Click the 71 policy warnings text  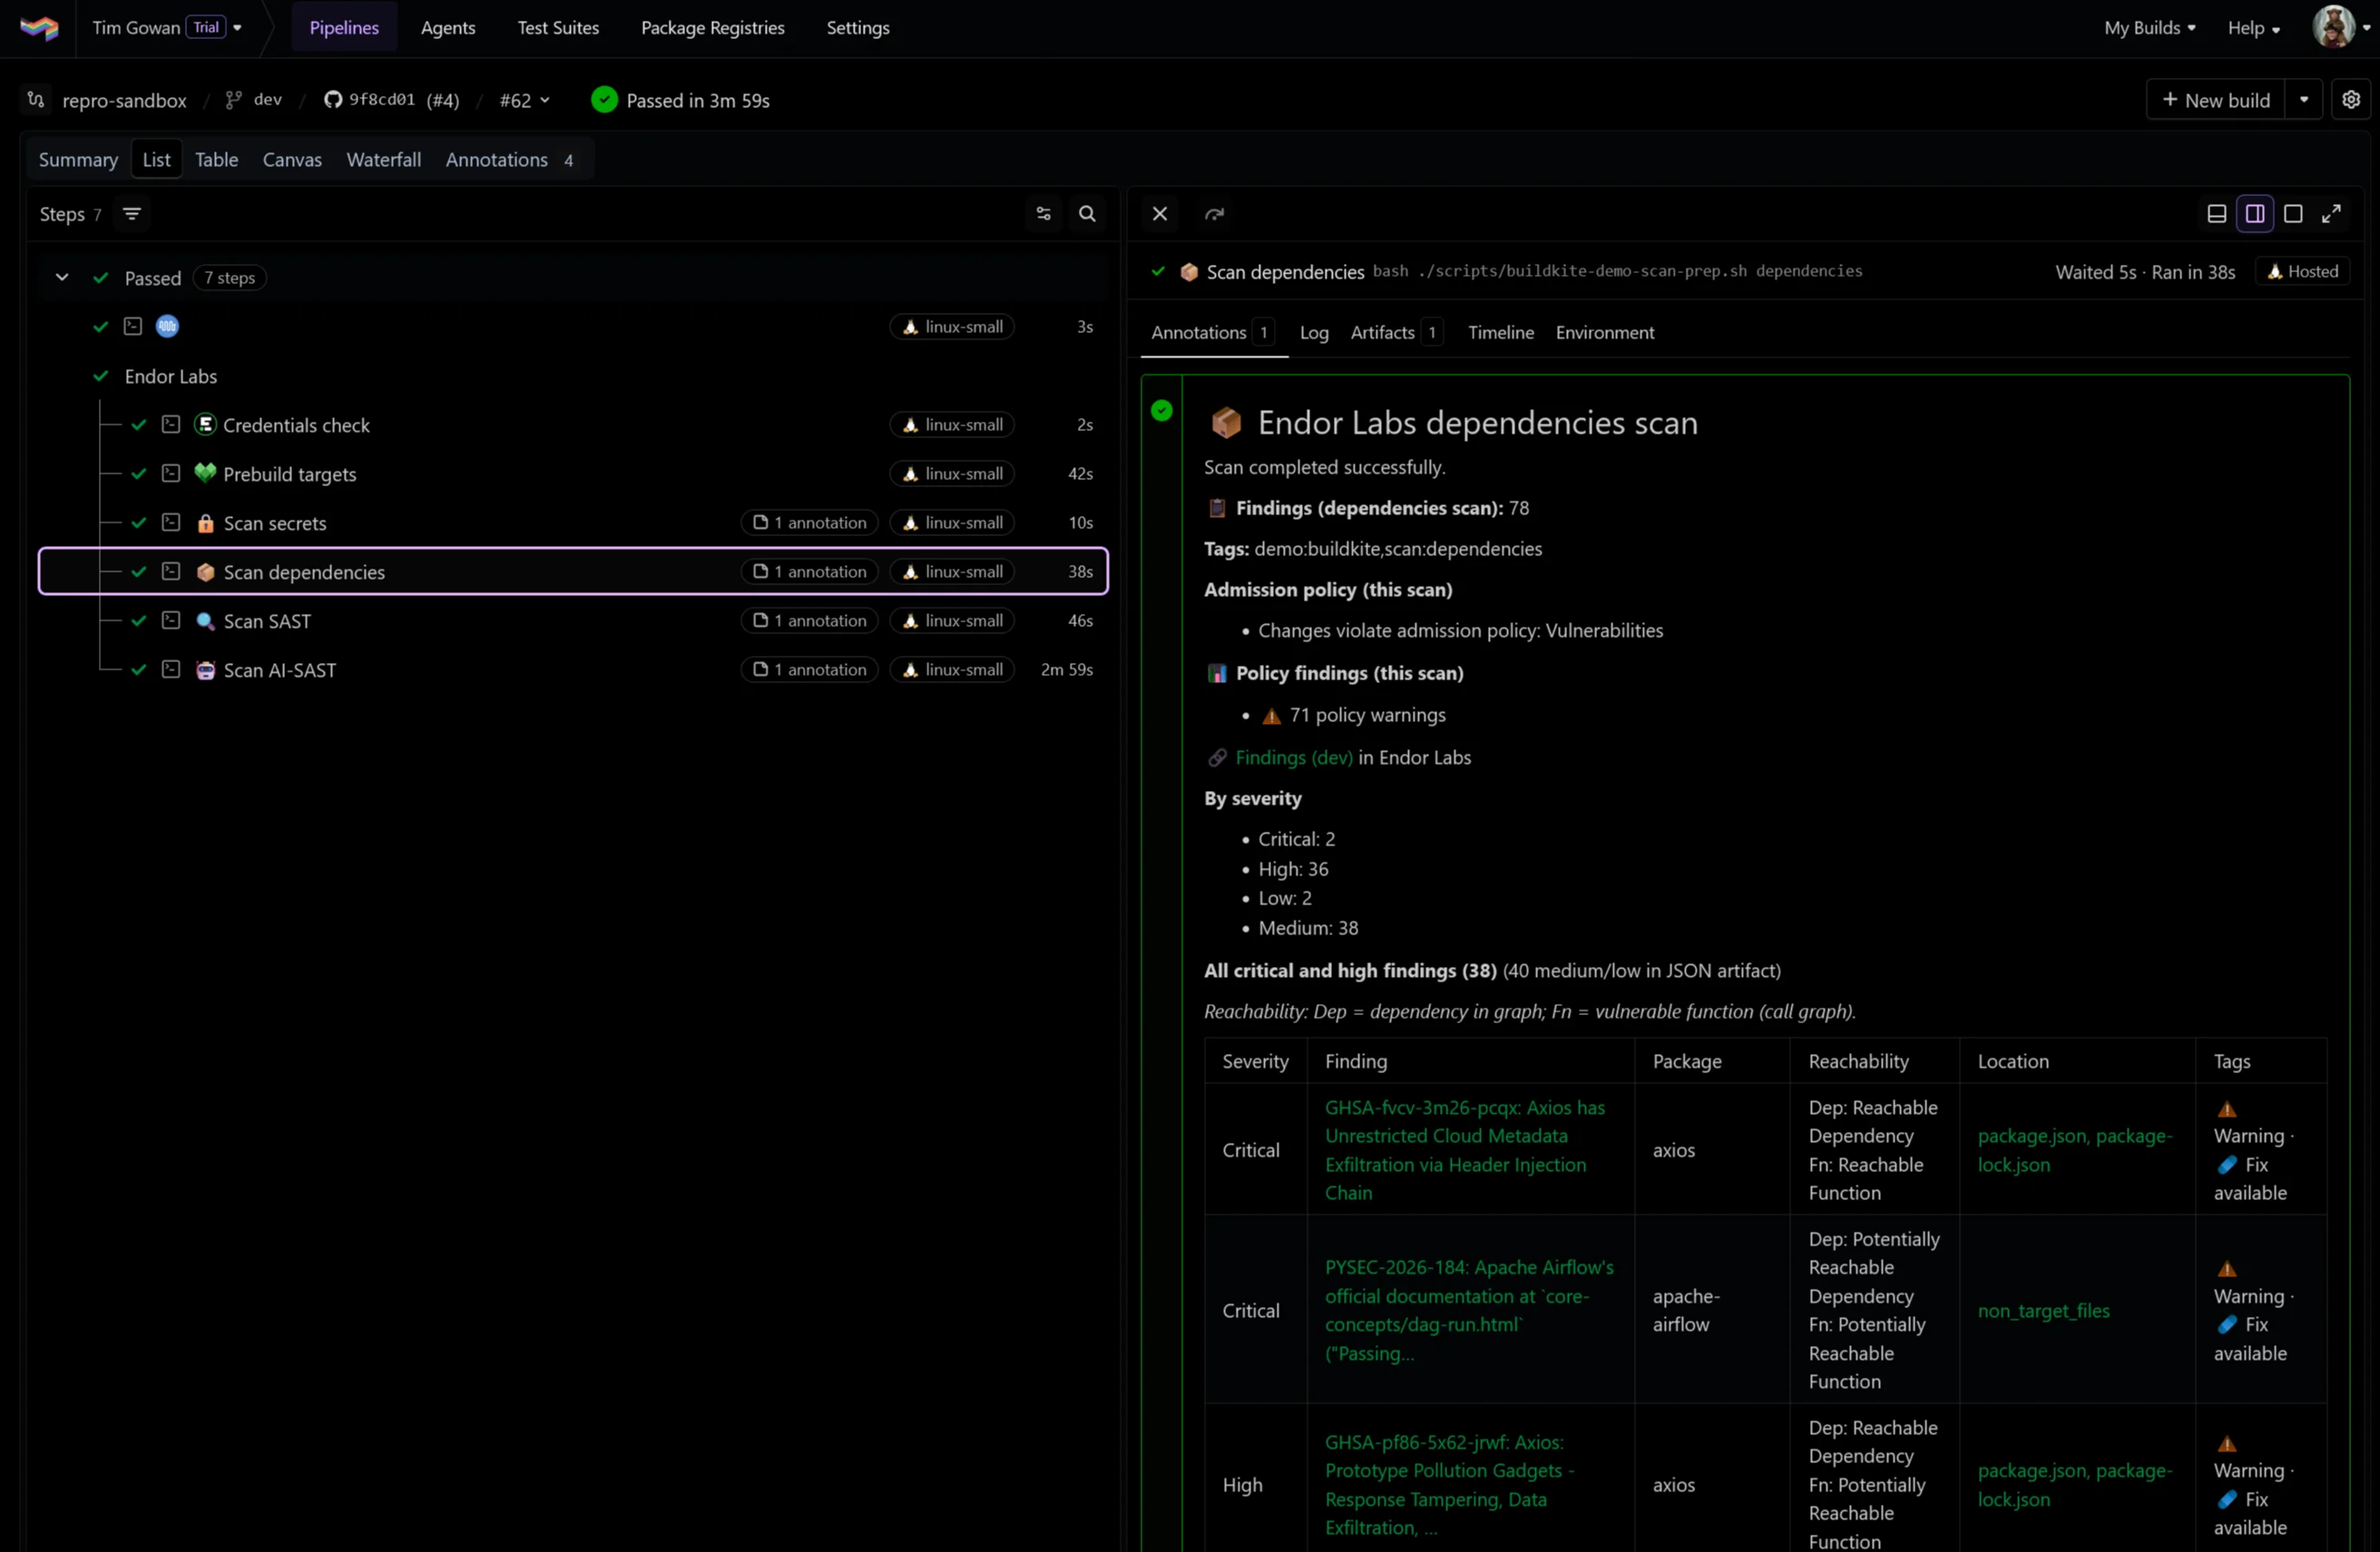coord(1367,715)
